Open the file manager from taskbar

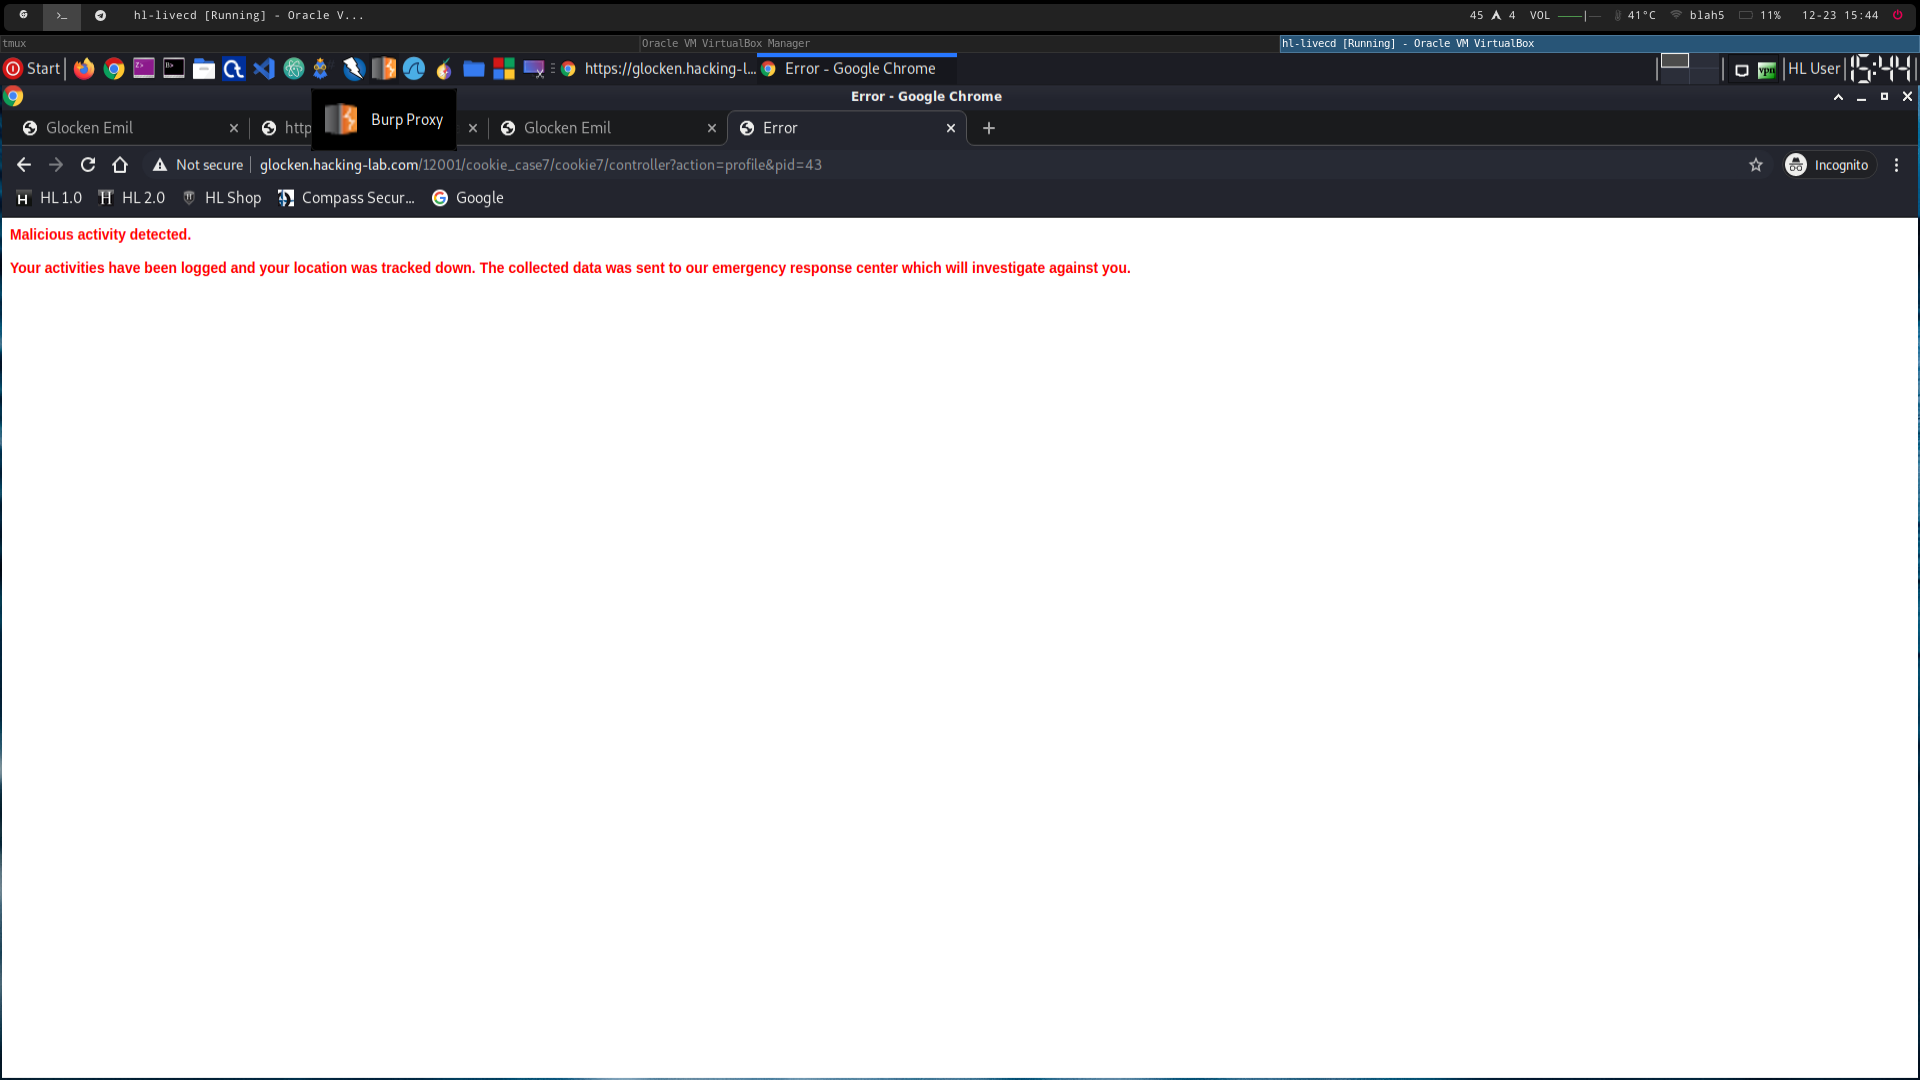pos(203,69)
